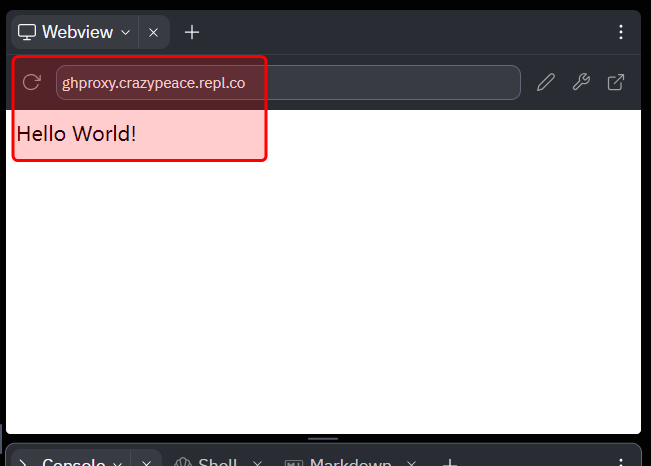This screenshot has width=651, height=466.
Task: Open top pane three-dot options menu
Action: point(621,32)
